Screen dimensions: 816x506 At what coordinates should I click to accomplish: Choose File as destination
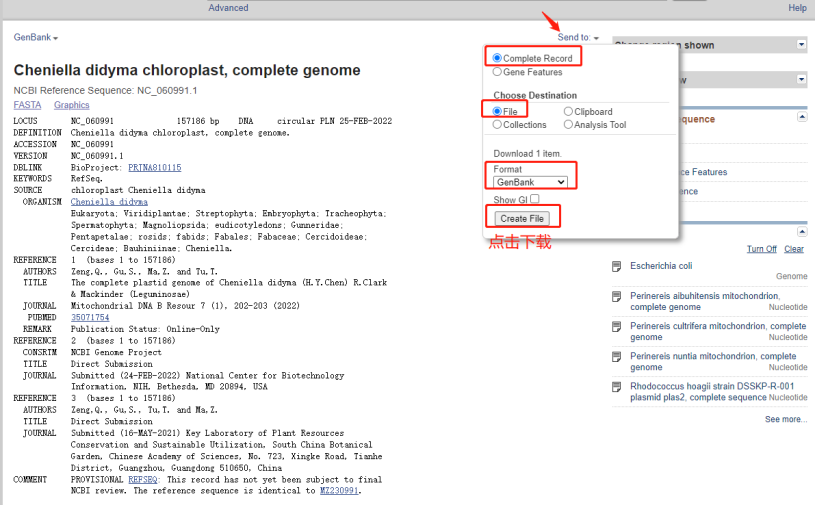coord(497,111)
